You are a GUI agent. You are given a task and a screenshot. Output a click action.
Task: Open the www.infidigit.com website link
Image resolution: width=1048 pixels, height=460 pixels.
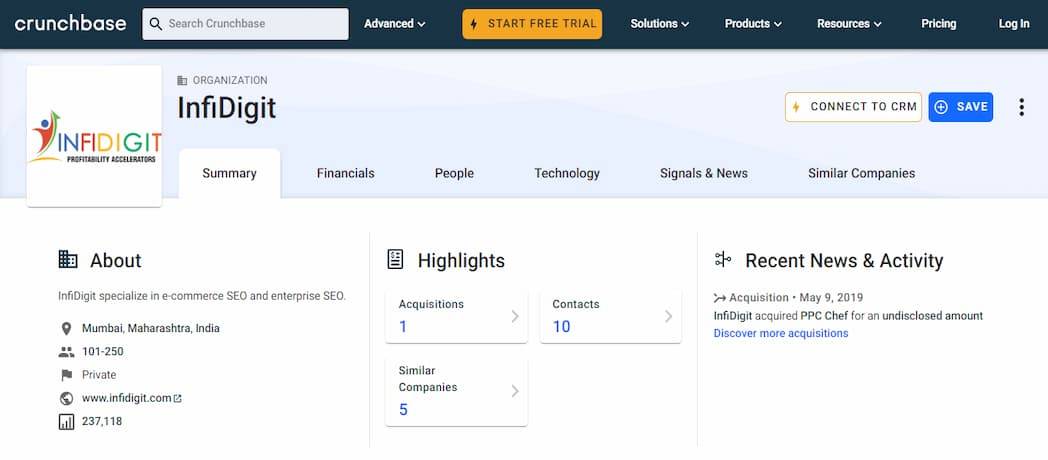click(x=127, y=398)
